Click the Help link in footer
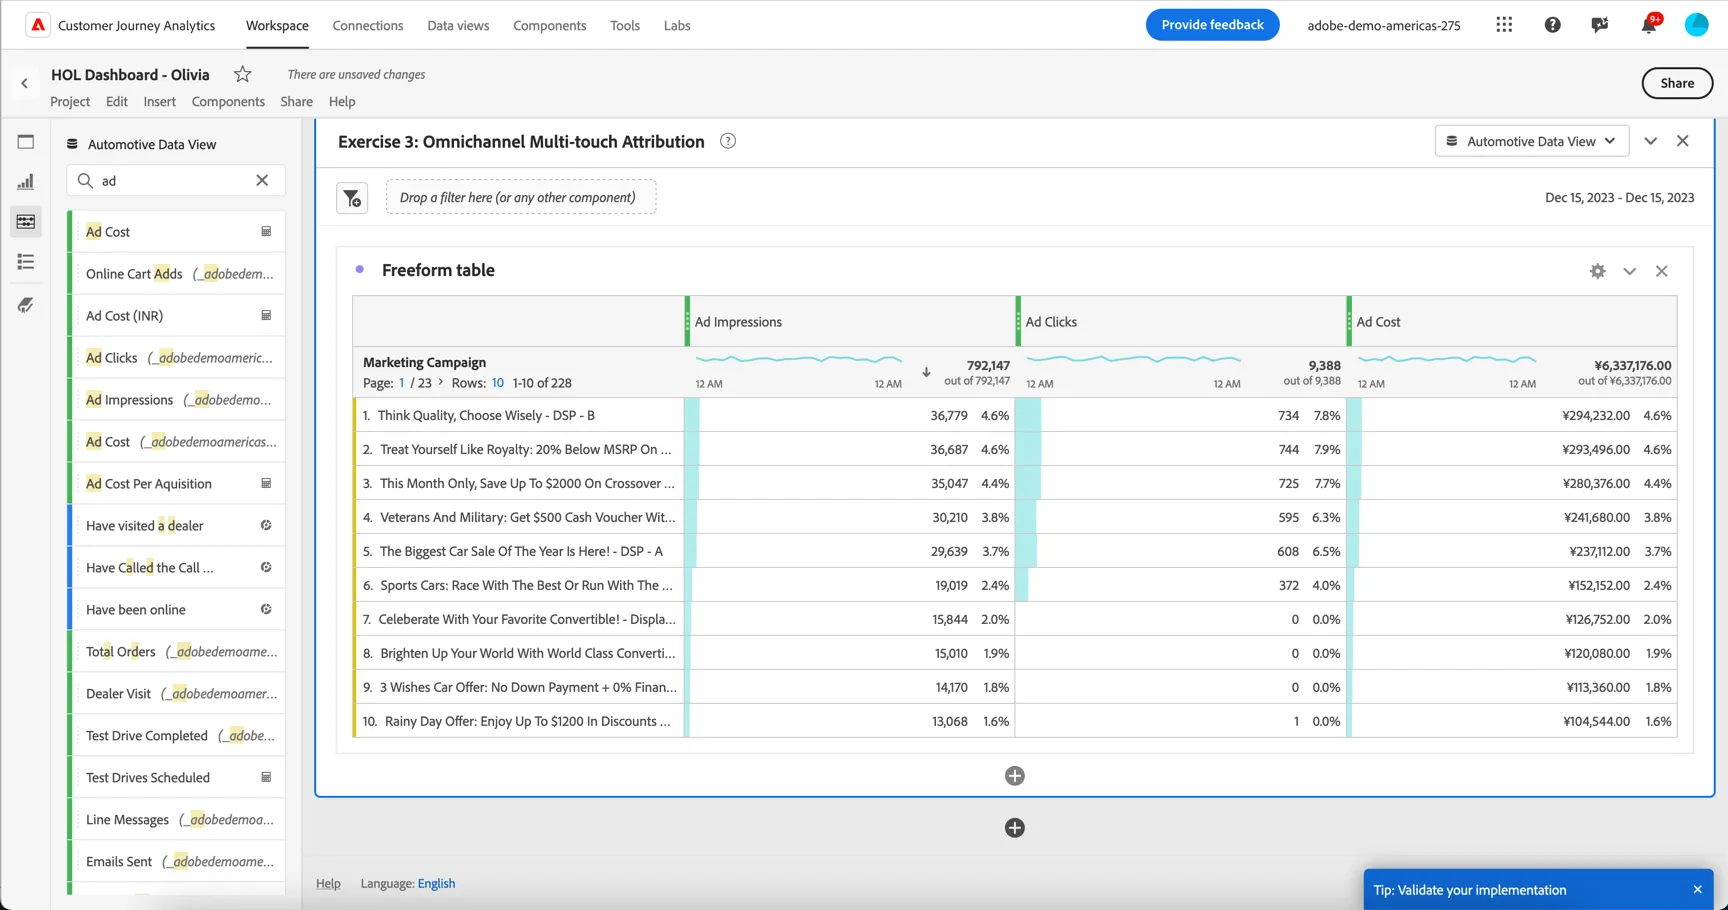 click(328, 883)
